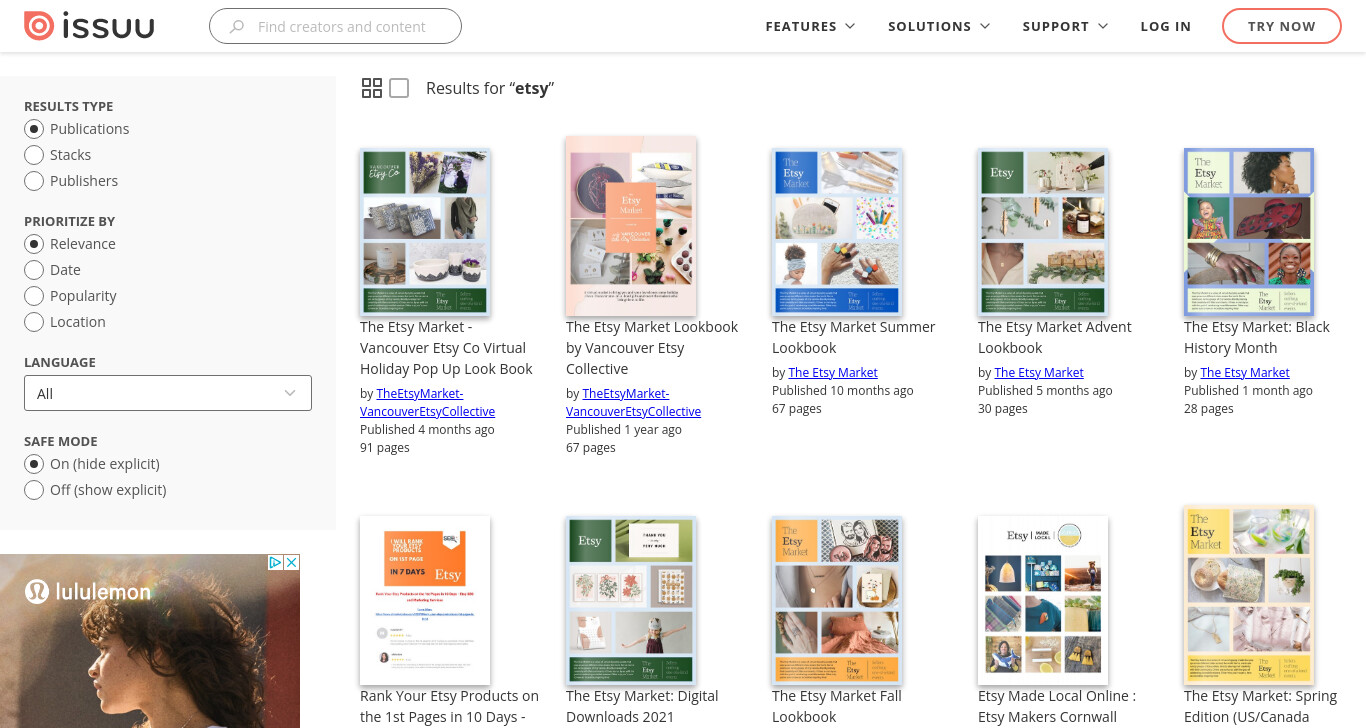This screenshot has width=1366, height=728.
Task: Click the lululemon advertisement image
Action: 150,641
